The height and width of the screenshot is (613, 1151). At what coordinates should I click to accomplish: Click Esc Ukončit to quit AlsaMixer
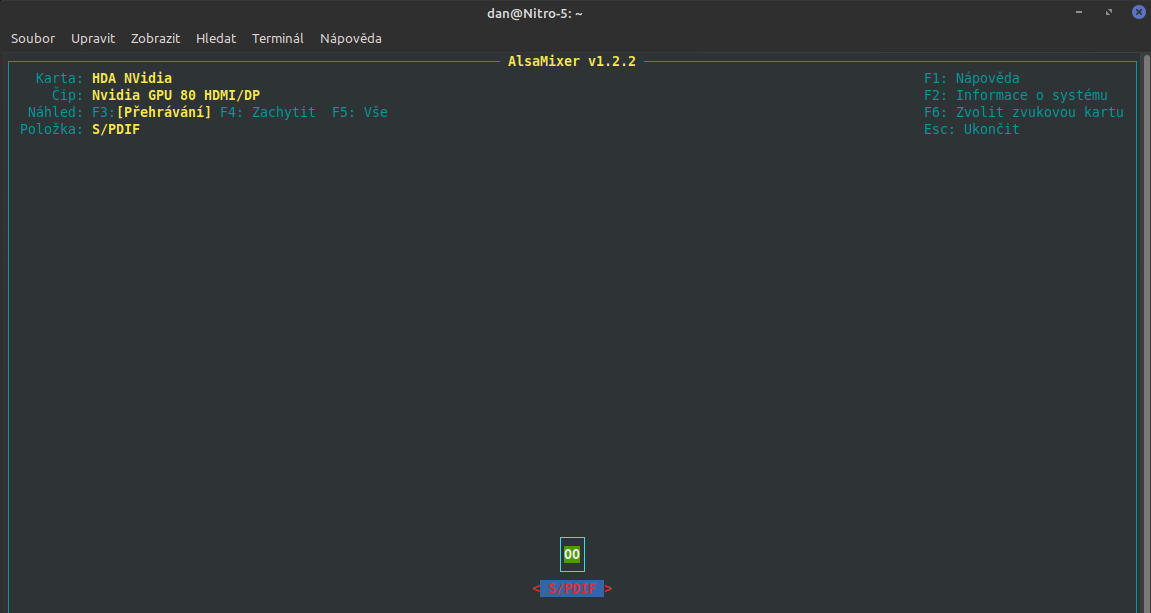[971, 129]
